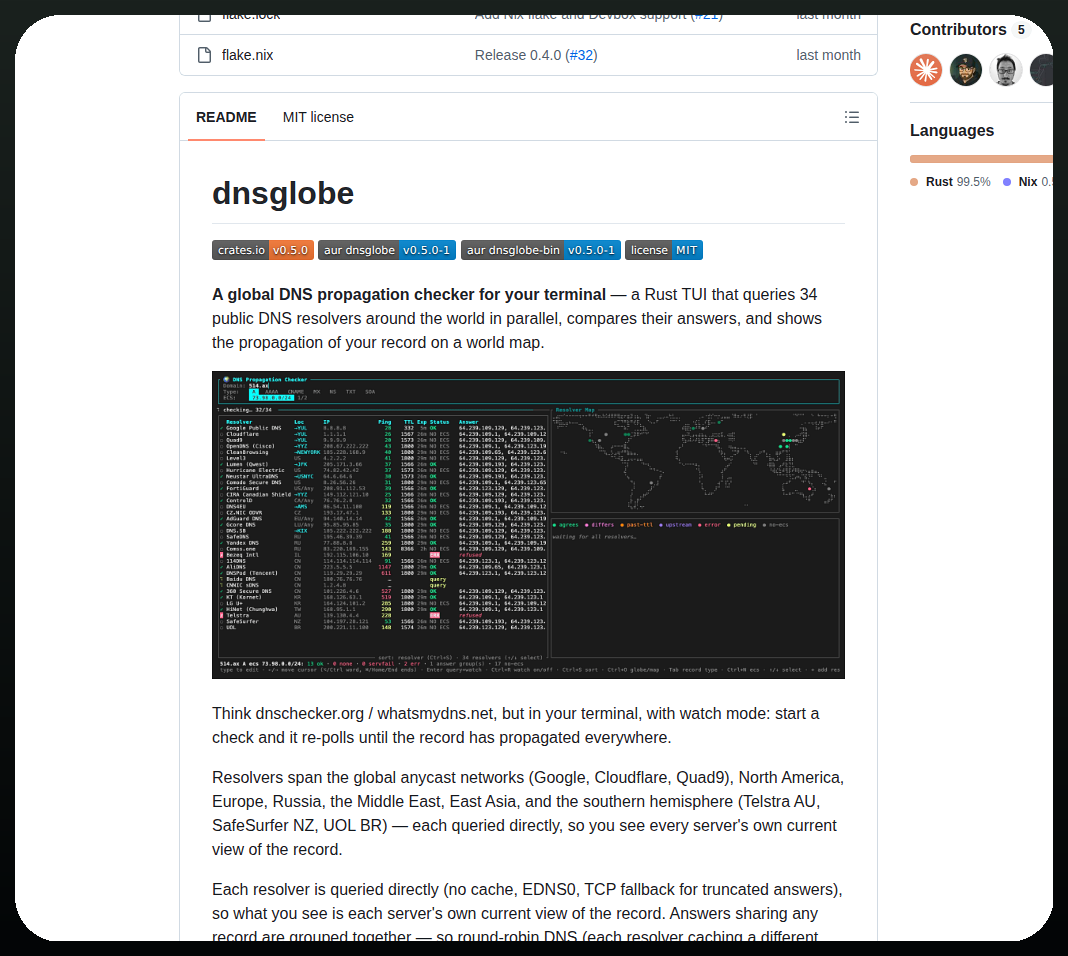1068x956 pixels.
Task: Click the contributors count badge 5
Action: click(1021, 30)
